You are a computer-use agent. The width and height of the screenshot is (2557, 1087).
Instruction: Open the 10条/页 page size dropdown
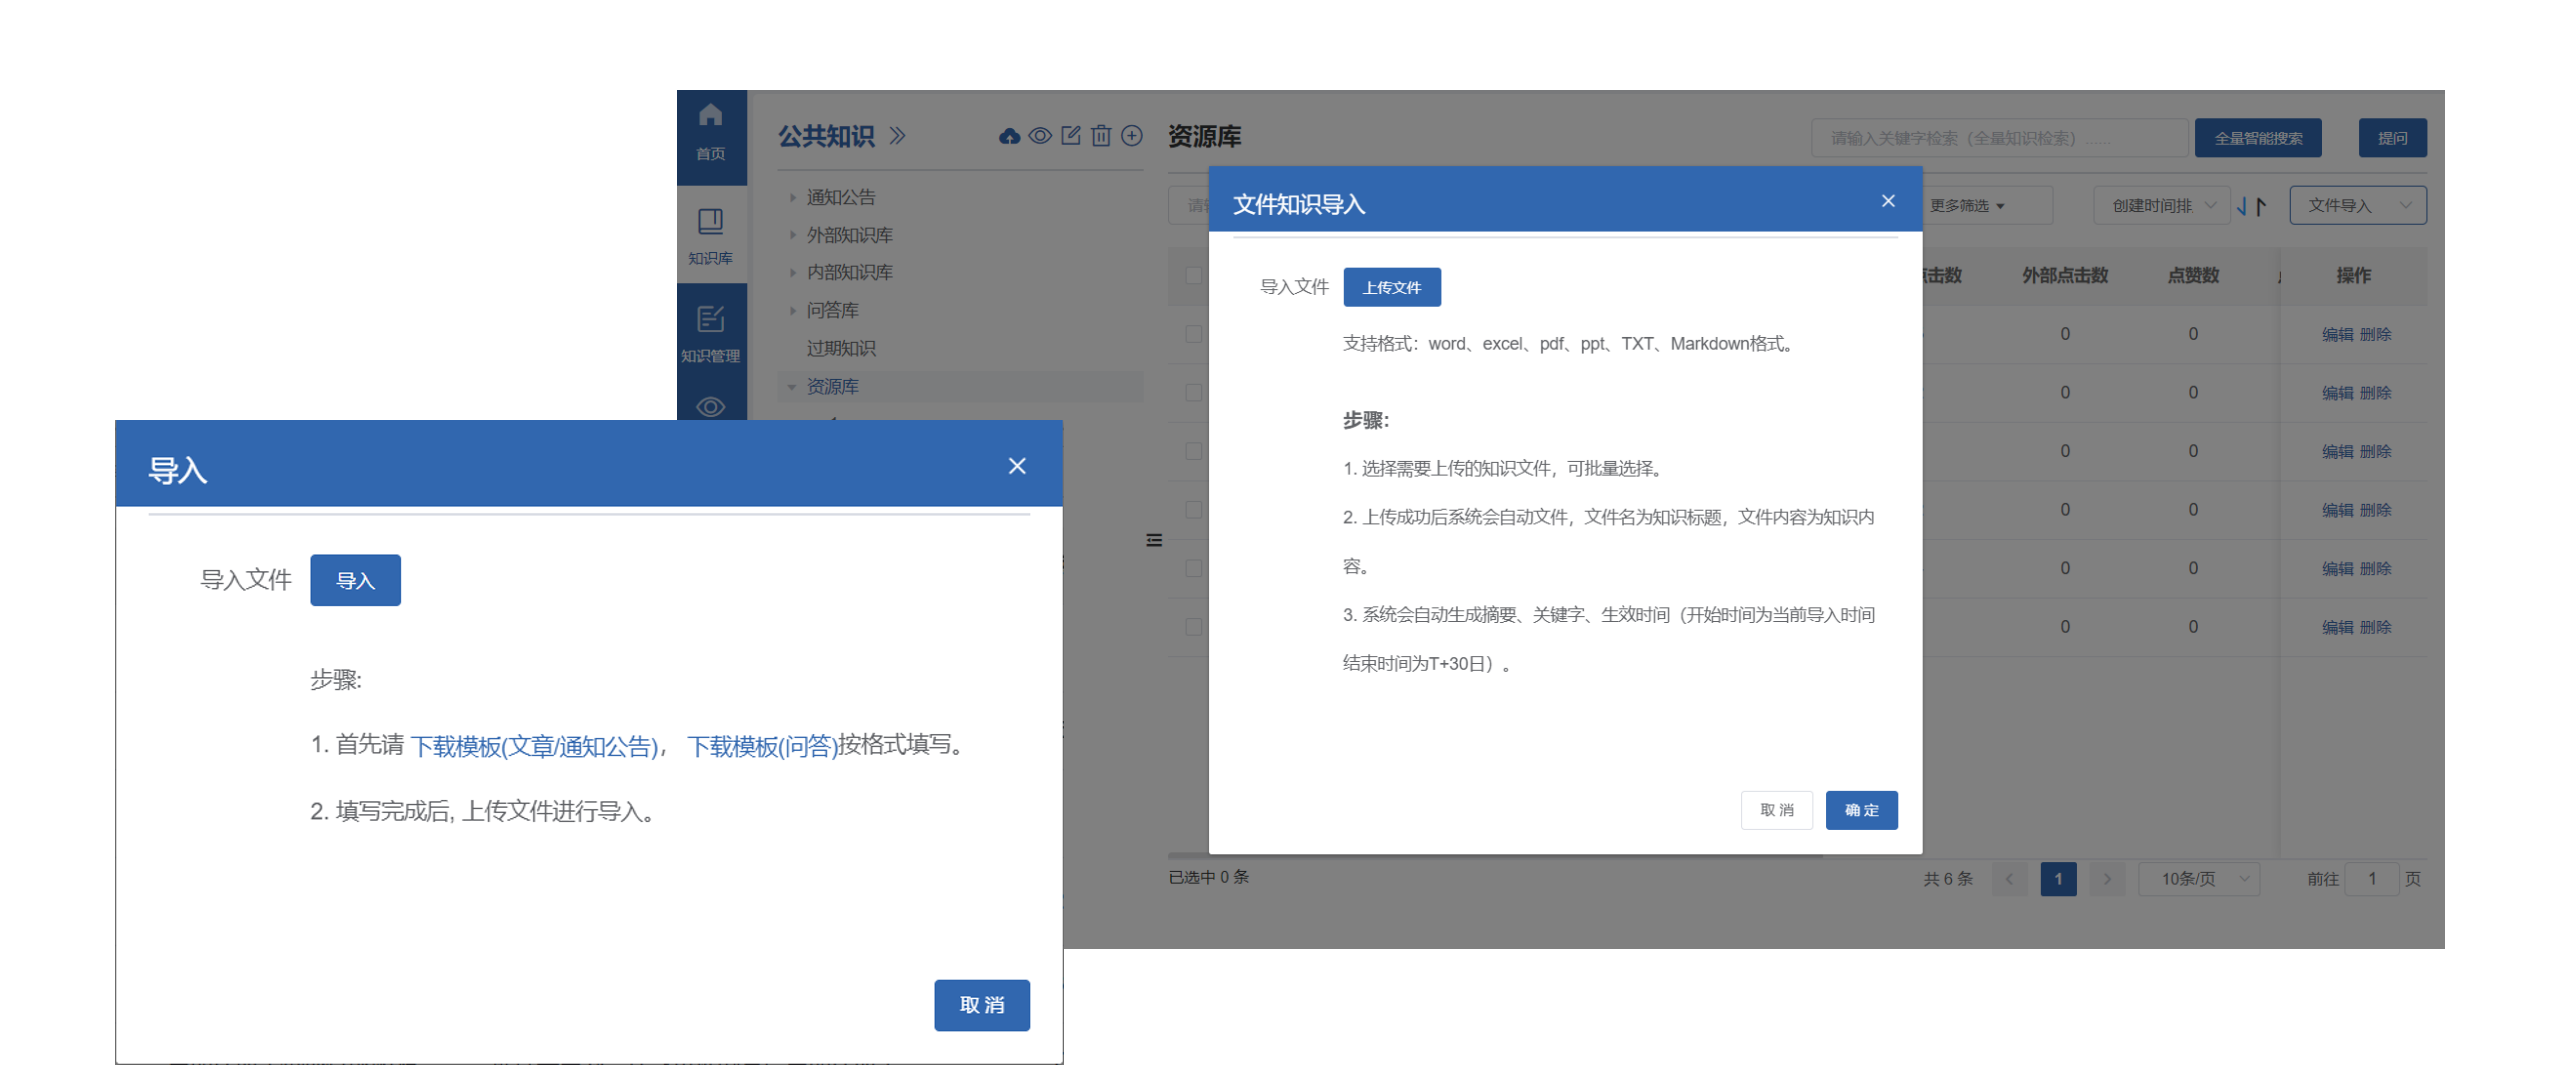[2198, 879]
